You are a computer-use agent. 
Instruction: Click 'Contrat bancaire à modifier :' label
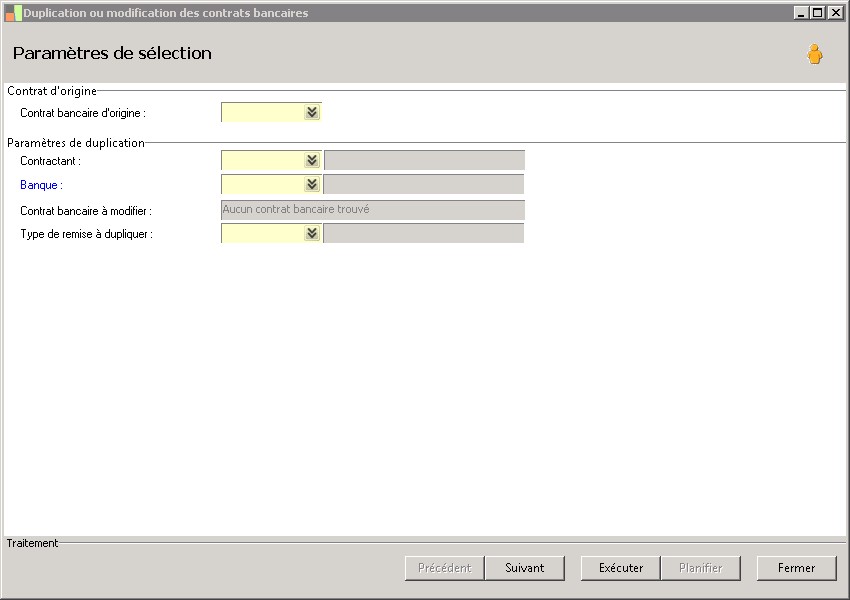(x=86, y=211)
